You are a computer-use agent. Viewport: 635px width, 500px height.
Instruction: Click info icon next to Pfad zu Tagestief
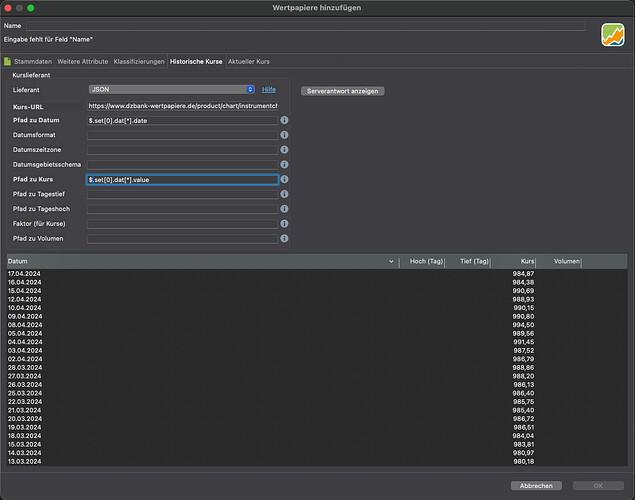click(x=284, y=194)
